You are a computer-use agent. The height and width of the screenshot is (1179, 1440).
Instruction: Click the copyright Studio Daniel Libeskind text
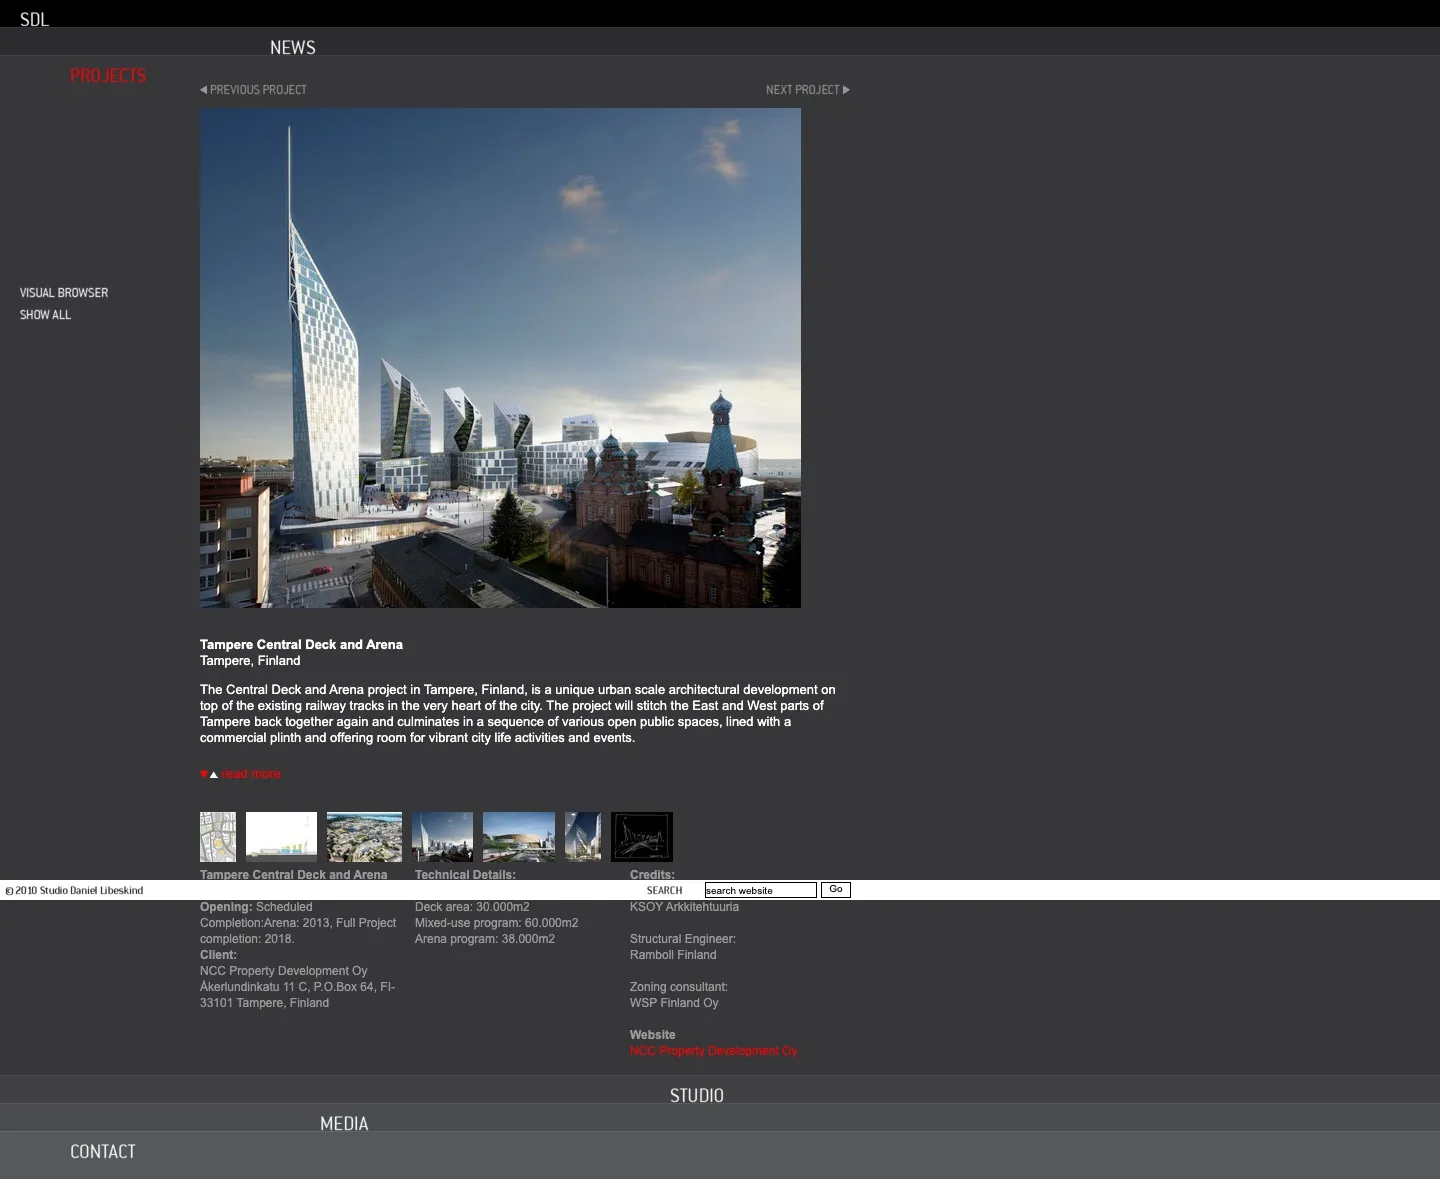pos(75,890)
